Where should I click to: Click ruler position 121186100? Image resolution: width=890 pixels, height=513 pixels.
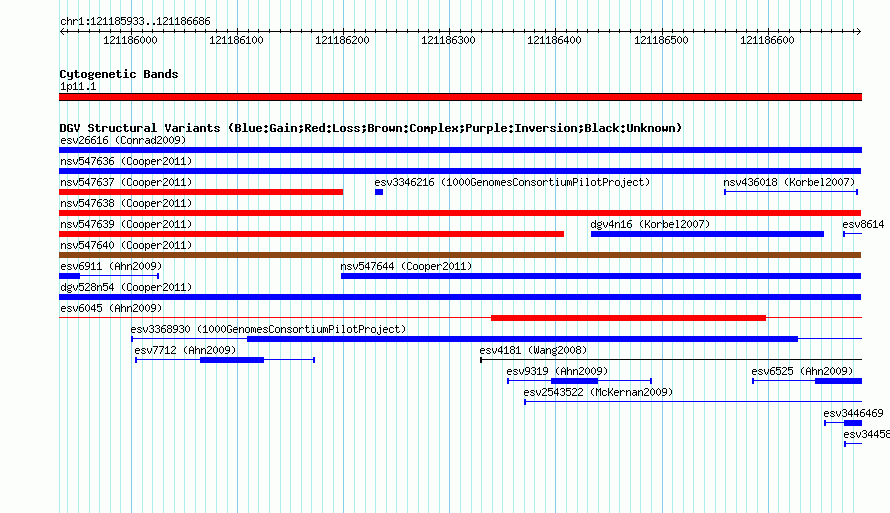point(237,40)
